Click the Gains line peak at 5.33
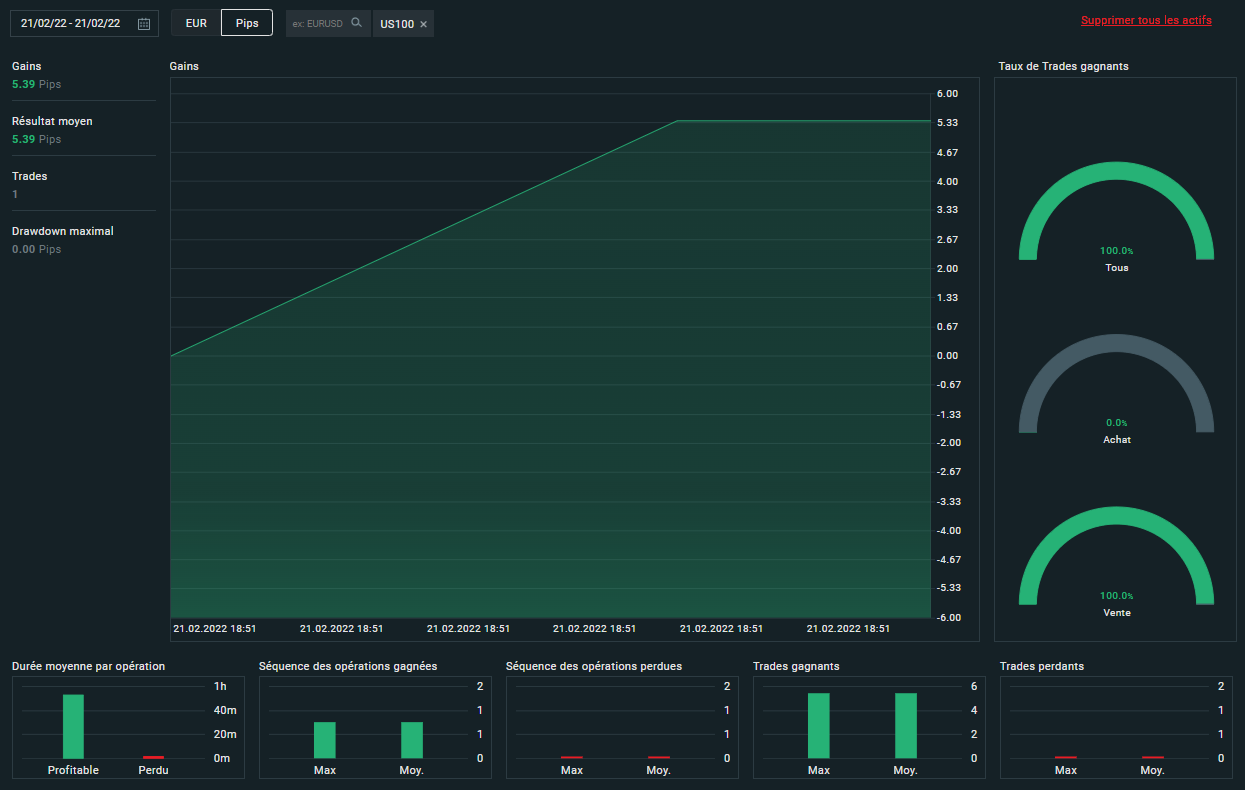This screenshot has width=1245, height=790. (677, 121)
